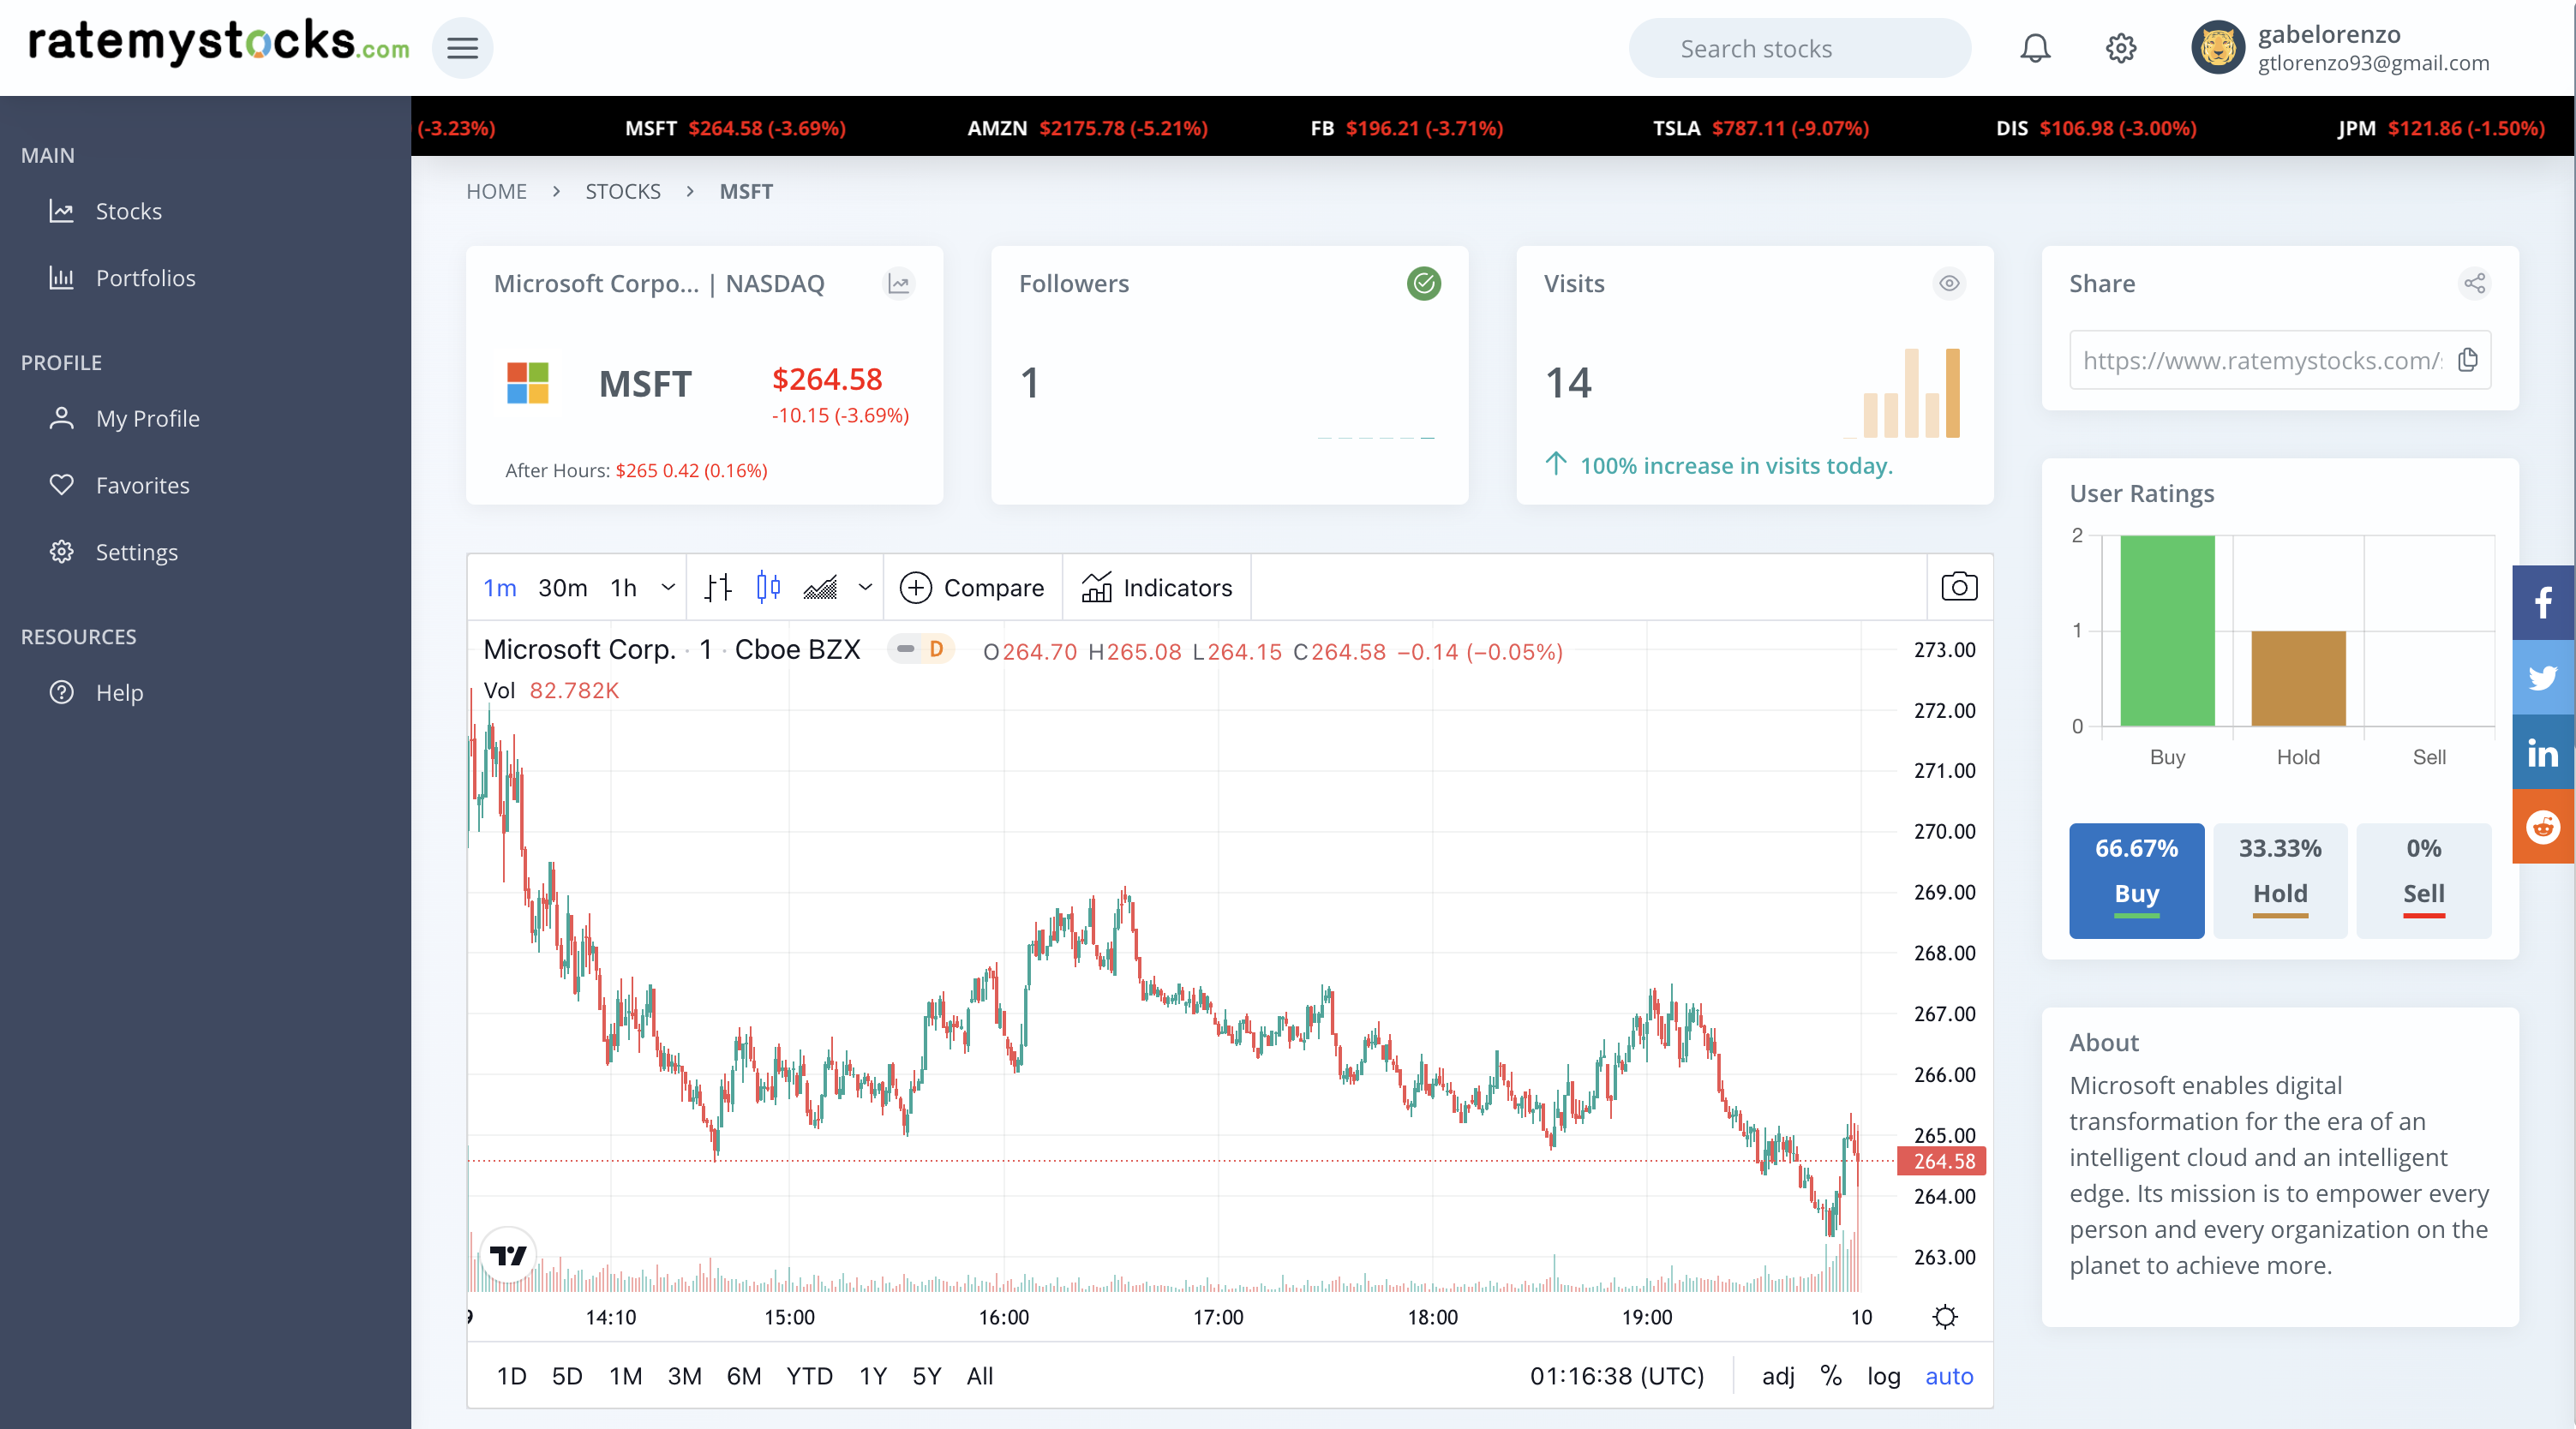This screenshot has height=1429, width=2576.
Task: Click the Compare button
Action: (971, 588)
